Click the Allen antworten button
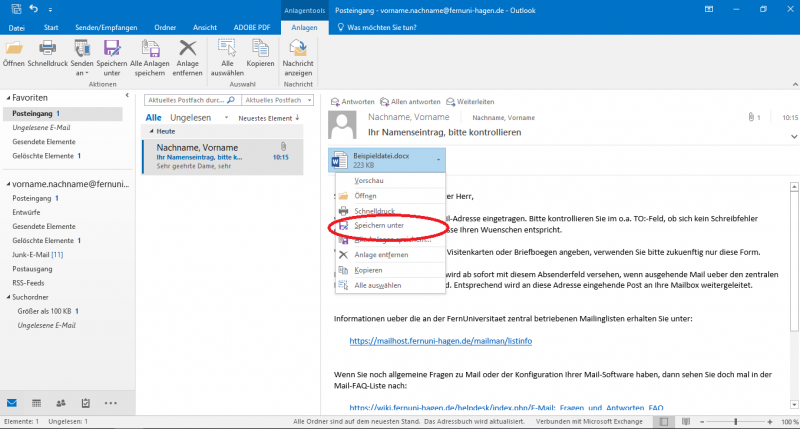The image size is (800, 429). tap(410, 102)
